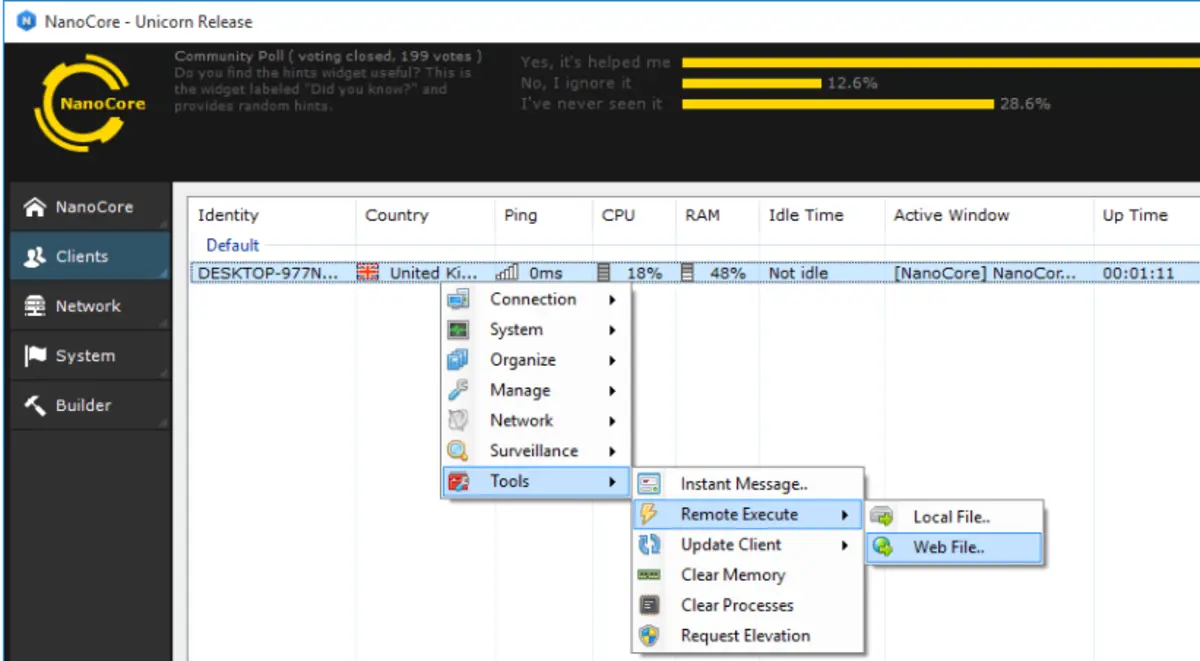
Task: Click the Instant Message icon
Action: tap(649, 484)
